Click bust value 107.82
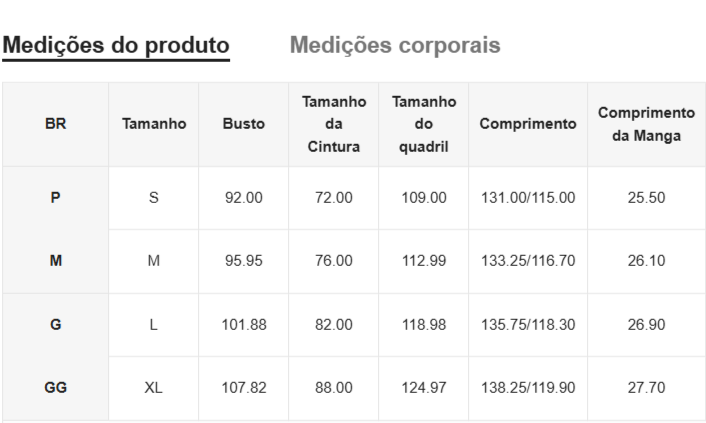Screen dimensions: 706x423 pos(244,388)
